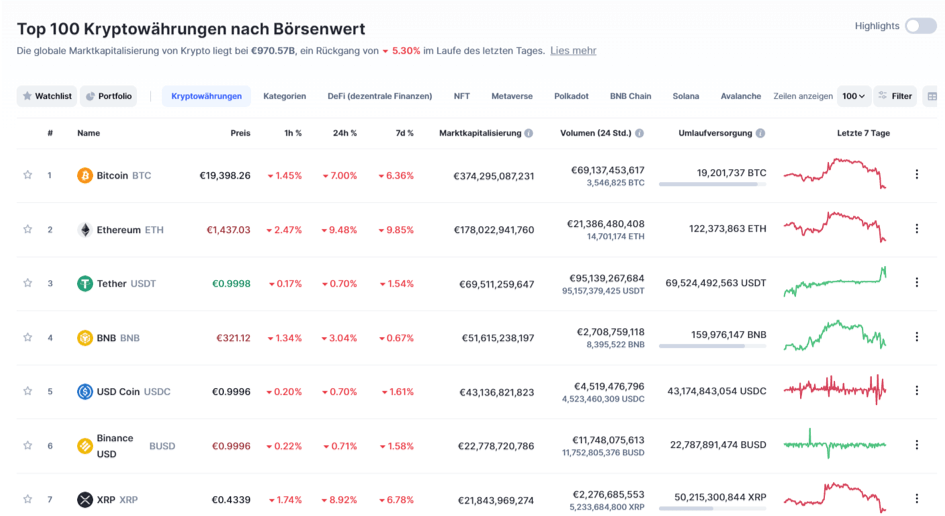
Task: Click the XRP coin logo icon
Action: click(x=85, y=500)
